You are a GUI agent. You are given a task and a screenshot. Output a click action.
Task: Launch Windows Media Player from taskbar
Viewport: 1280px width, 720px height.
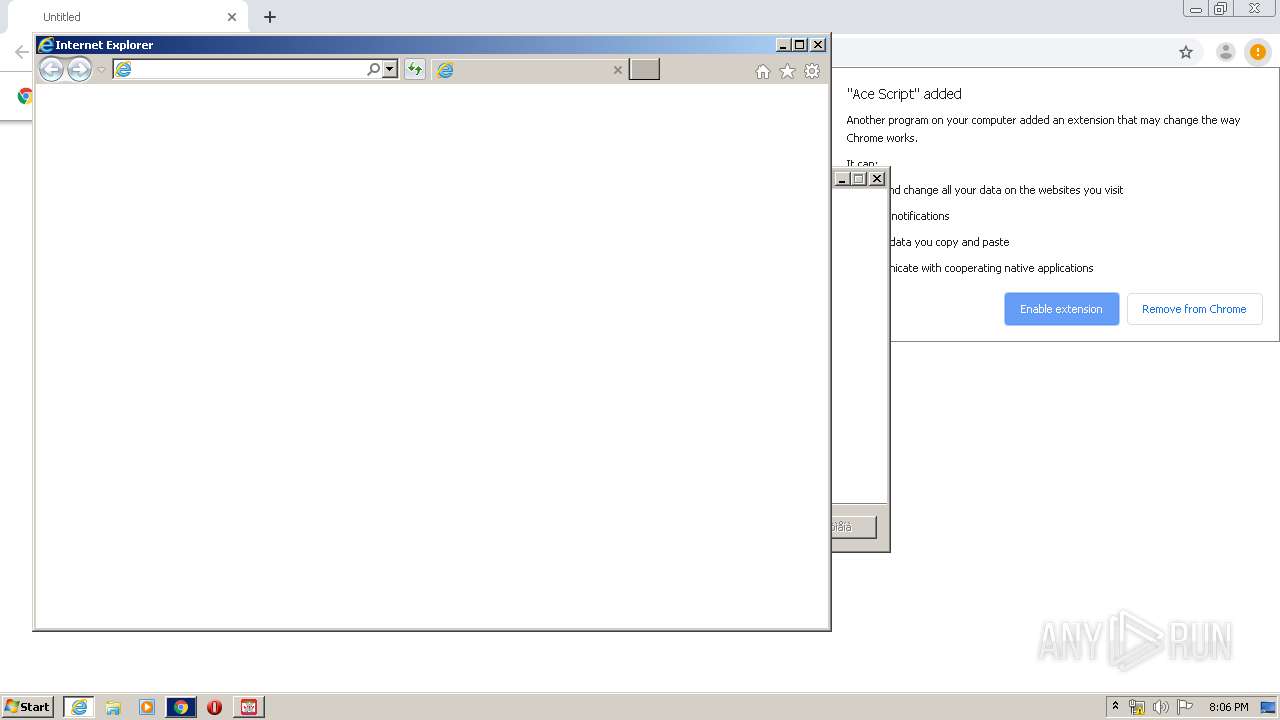(x=147, y=707)
